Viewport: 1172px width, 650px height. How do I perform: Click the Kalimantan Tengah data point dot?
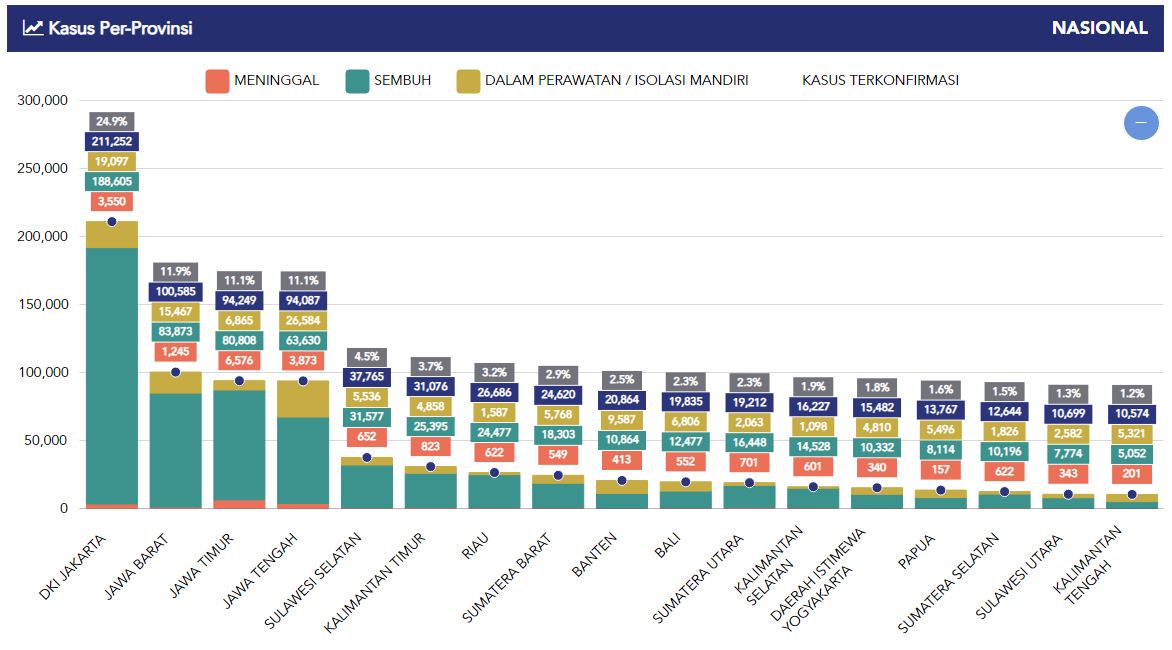click(x=1132, y=494)
